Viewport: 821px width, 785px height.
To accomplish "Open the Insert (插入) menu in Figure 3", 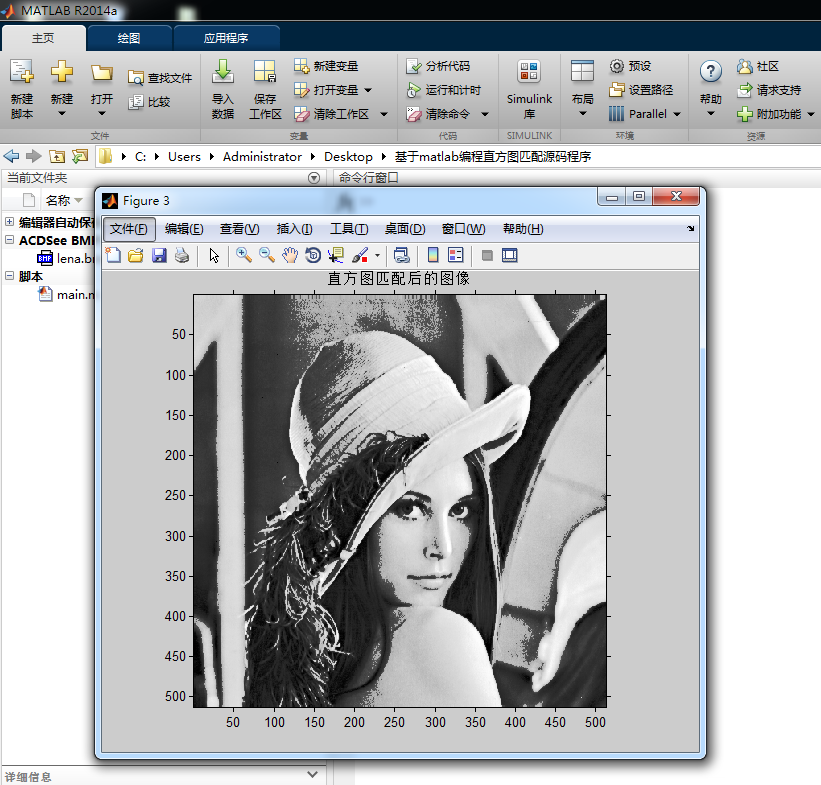I will point(294,229).
